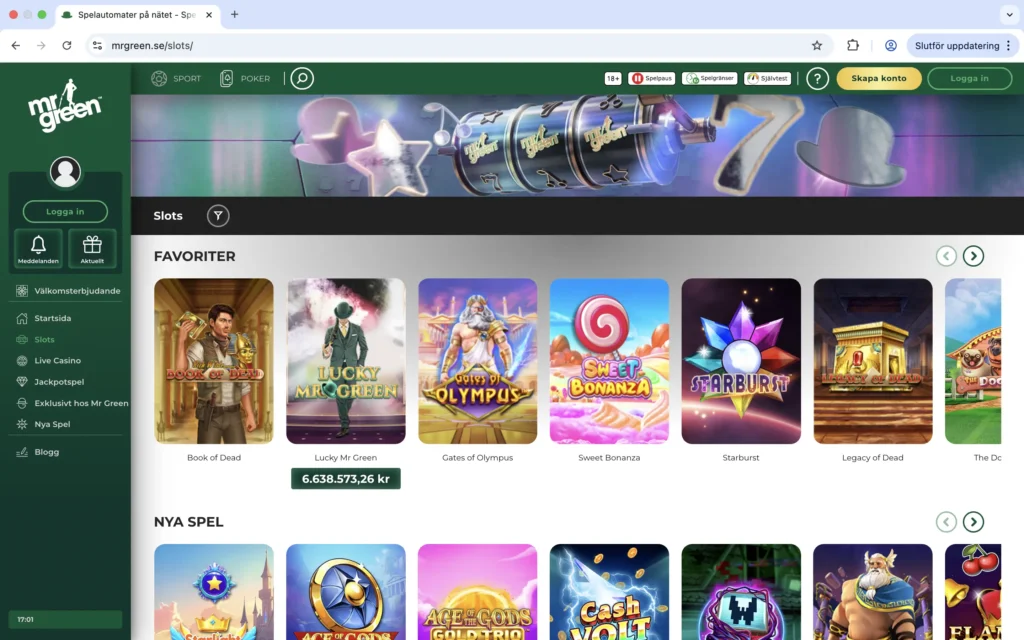
Task: Click Logga in in top bar
Action: click(969, 78)
